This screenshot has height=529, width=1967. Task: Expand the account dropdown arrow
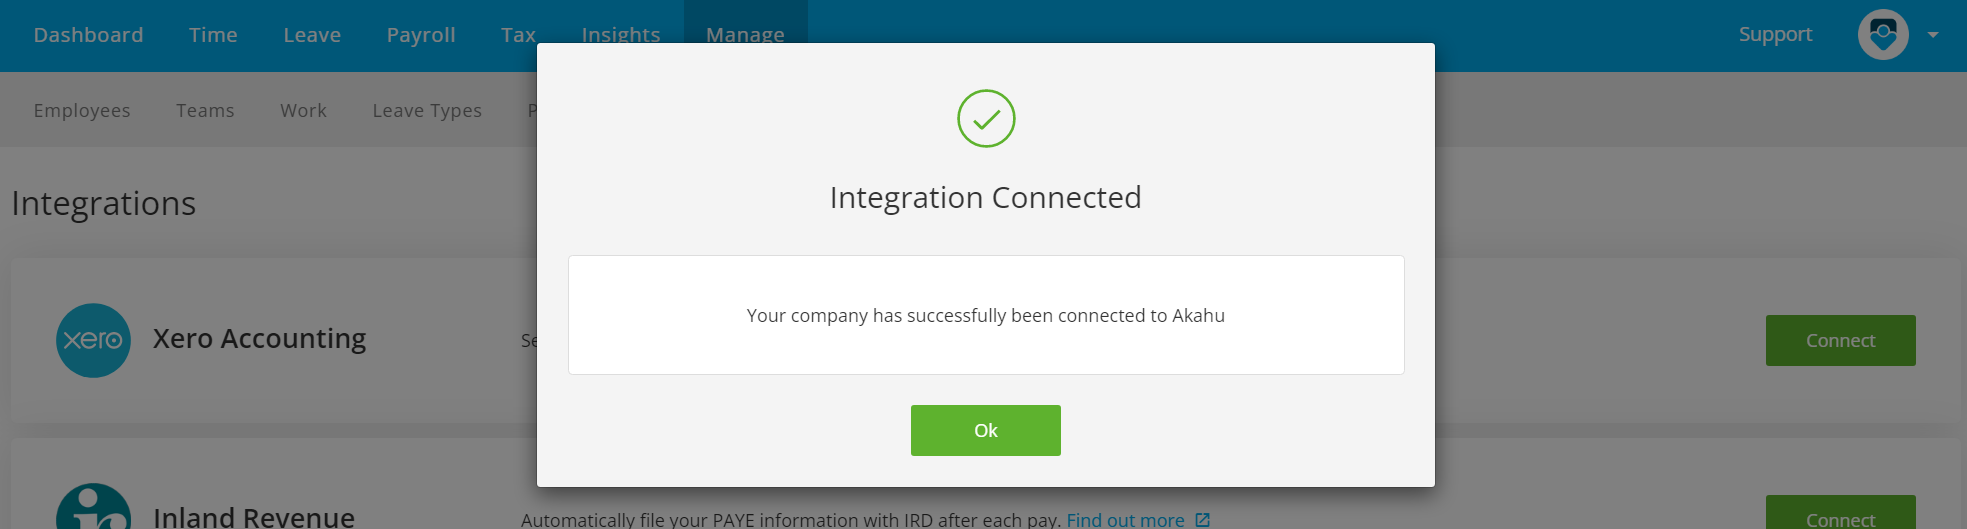(x=1933, y=35)
